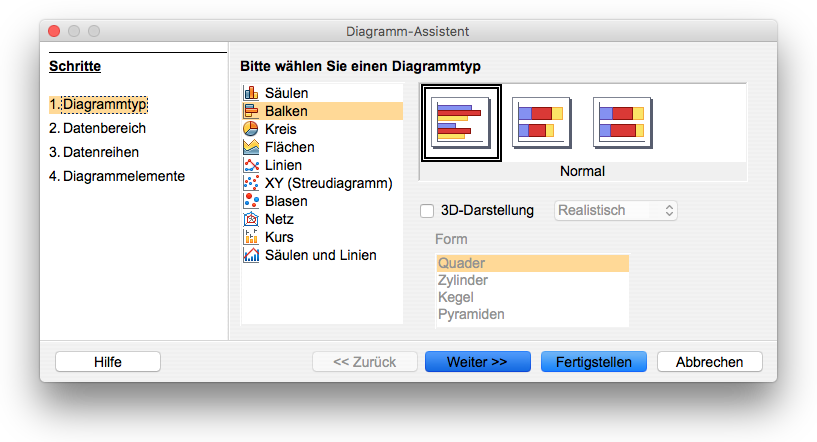Enable the 3D-Darstellung checkbox
The height and width of the screenshot is (442, 817).
[427, 211]
